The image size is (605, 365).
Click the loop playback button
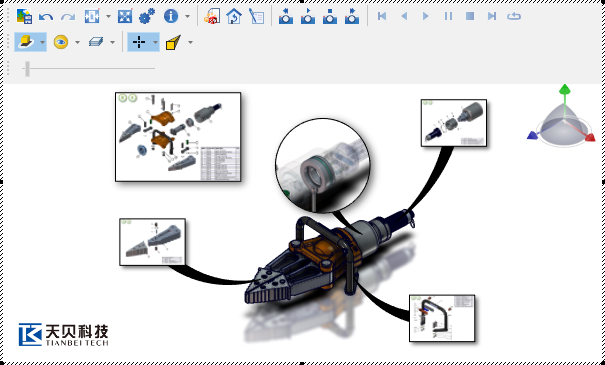514,16
